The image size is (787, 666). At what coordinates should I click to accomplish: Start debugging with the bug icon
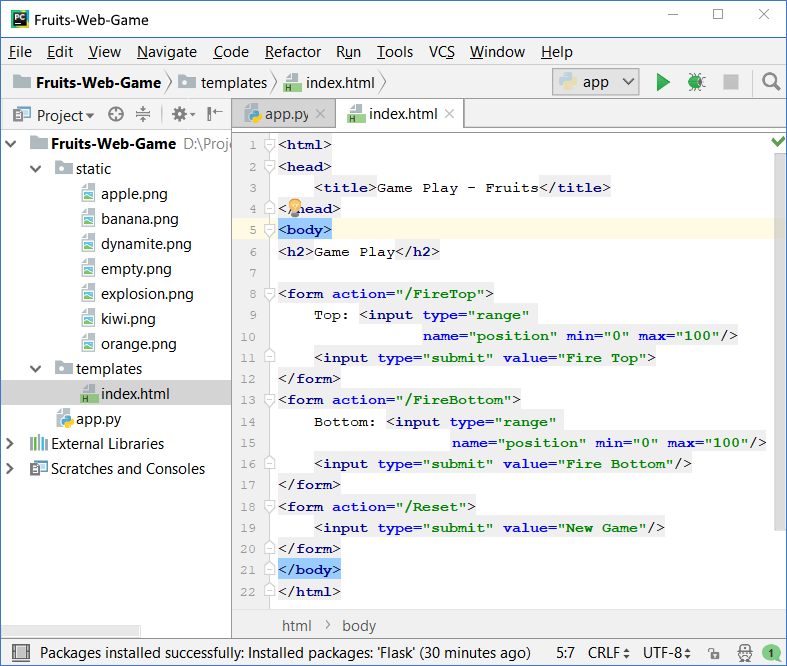(696, 82)
